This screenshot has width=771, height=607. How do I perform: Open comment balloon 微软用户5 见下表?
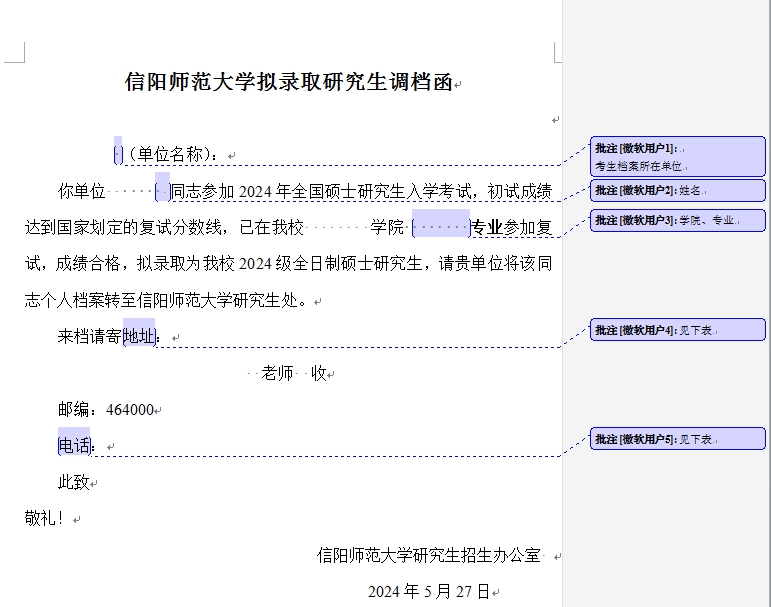678,439
